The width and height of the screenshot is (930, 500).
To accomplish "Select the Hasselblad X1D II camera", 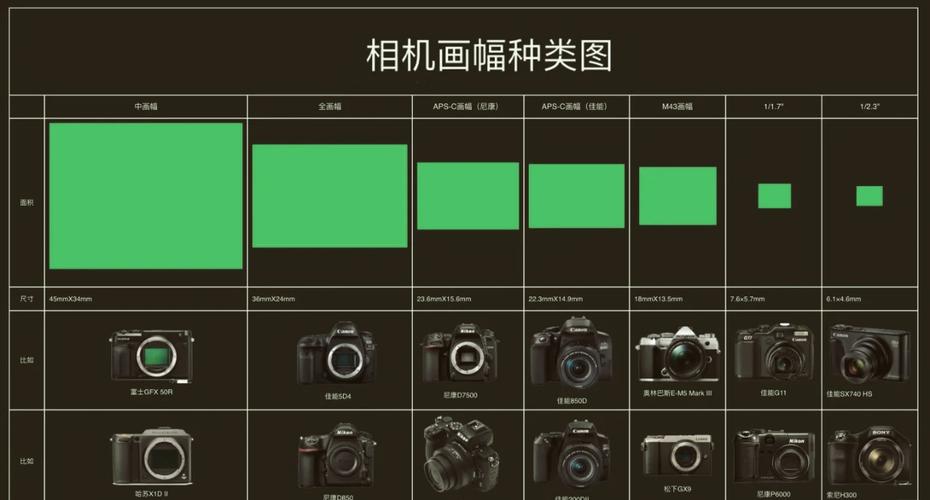I will pyautogui.click(x=150, y=458).
